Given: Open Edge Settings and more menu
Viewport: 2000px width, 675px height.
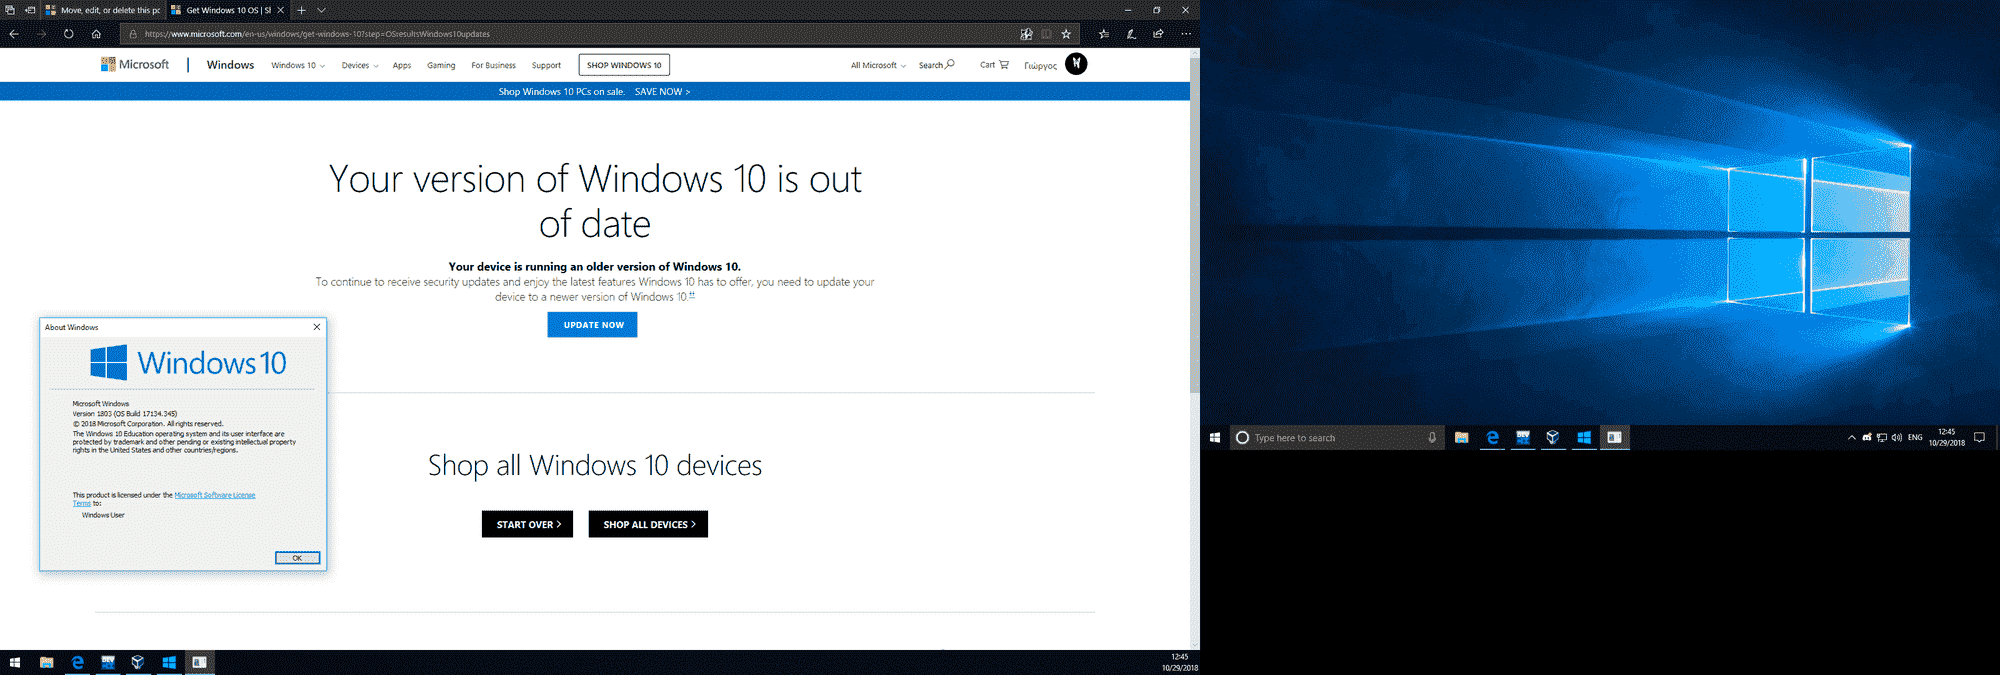Looking at the screenshot, I should pyautogui.click(x=1186, y=34).
